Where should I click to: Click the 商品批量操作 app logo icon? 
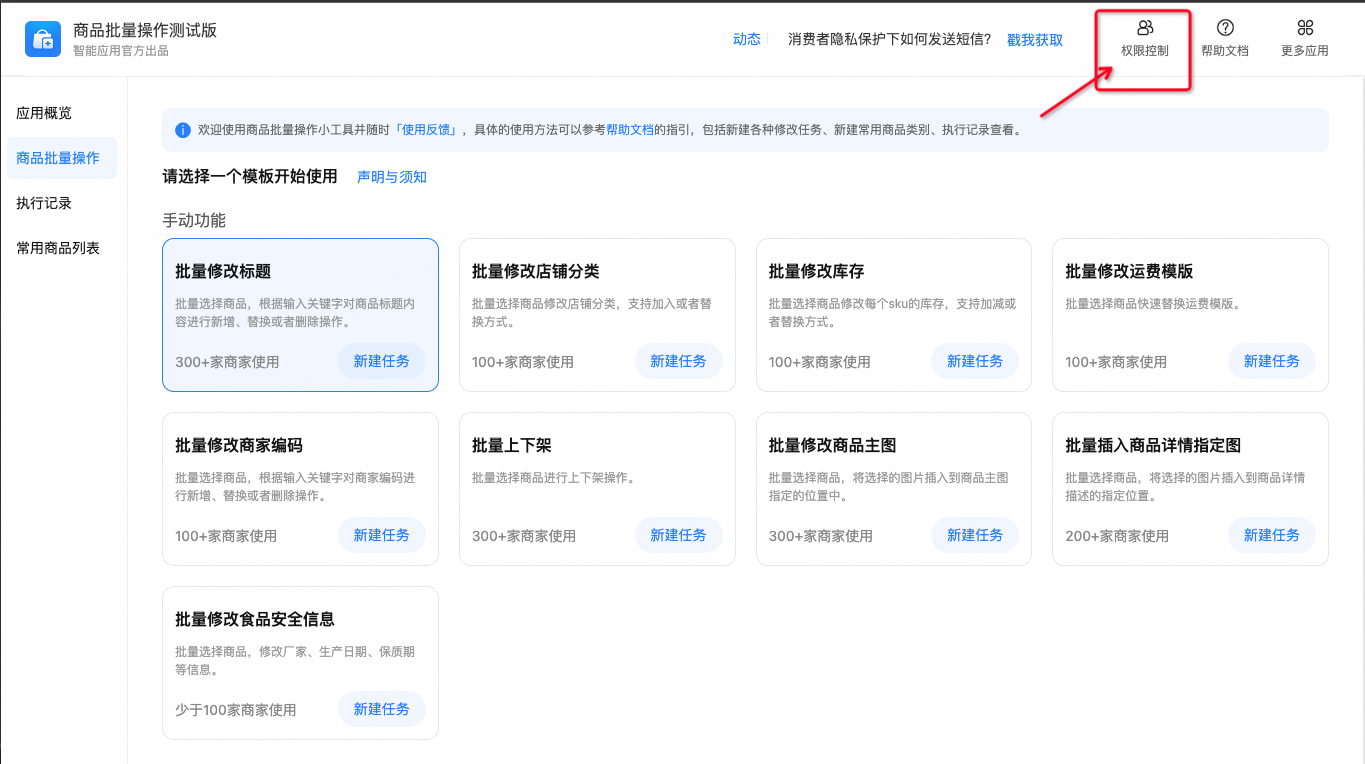43,38
